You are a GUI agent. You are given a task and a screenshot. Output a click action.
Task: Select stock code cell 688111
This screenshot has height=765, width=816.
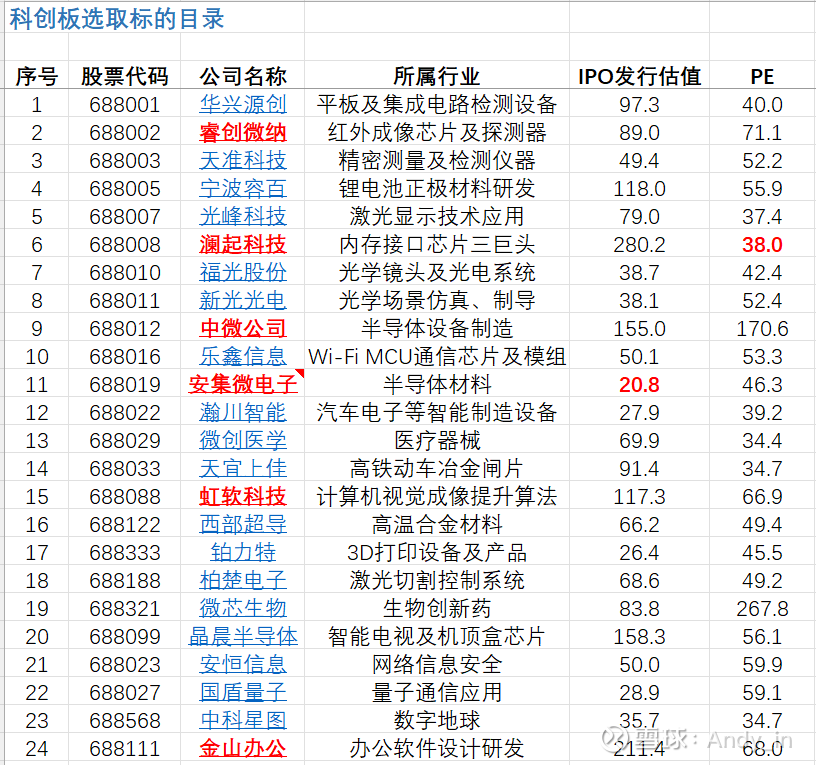[124, 748]
